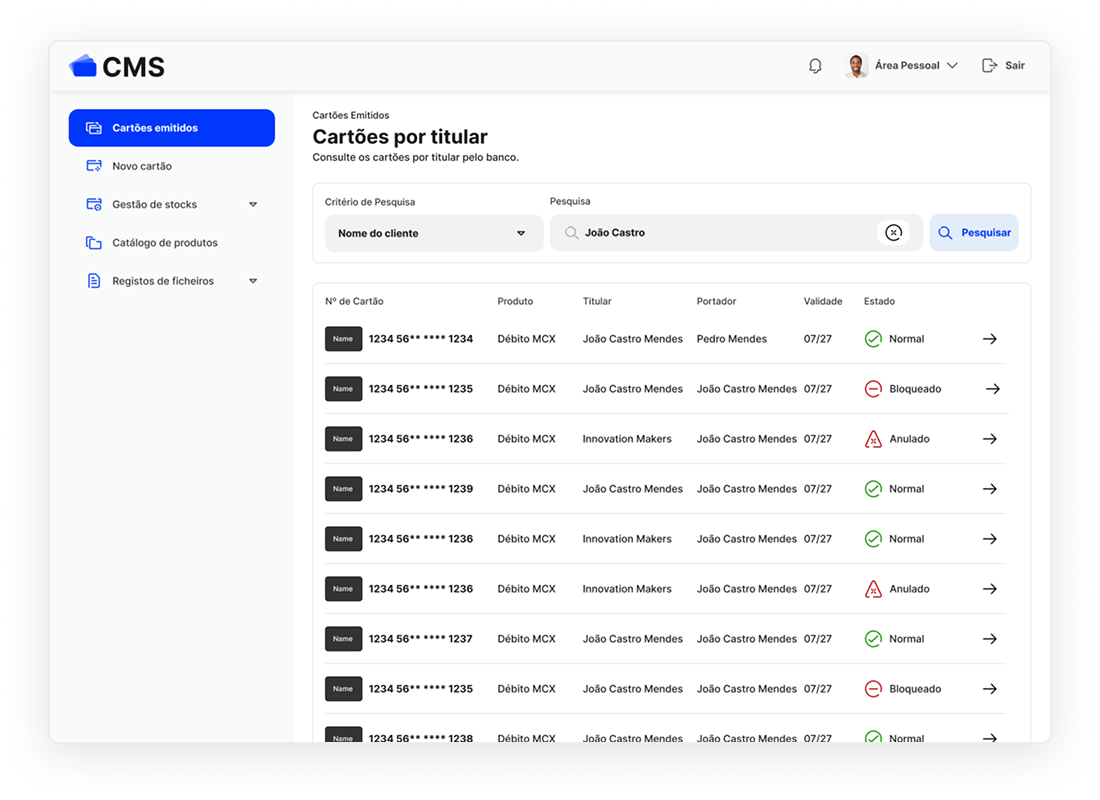Log out using the Sair button
This screenshot has width=1100, height=800.
coord(1004,66)
